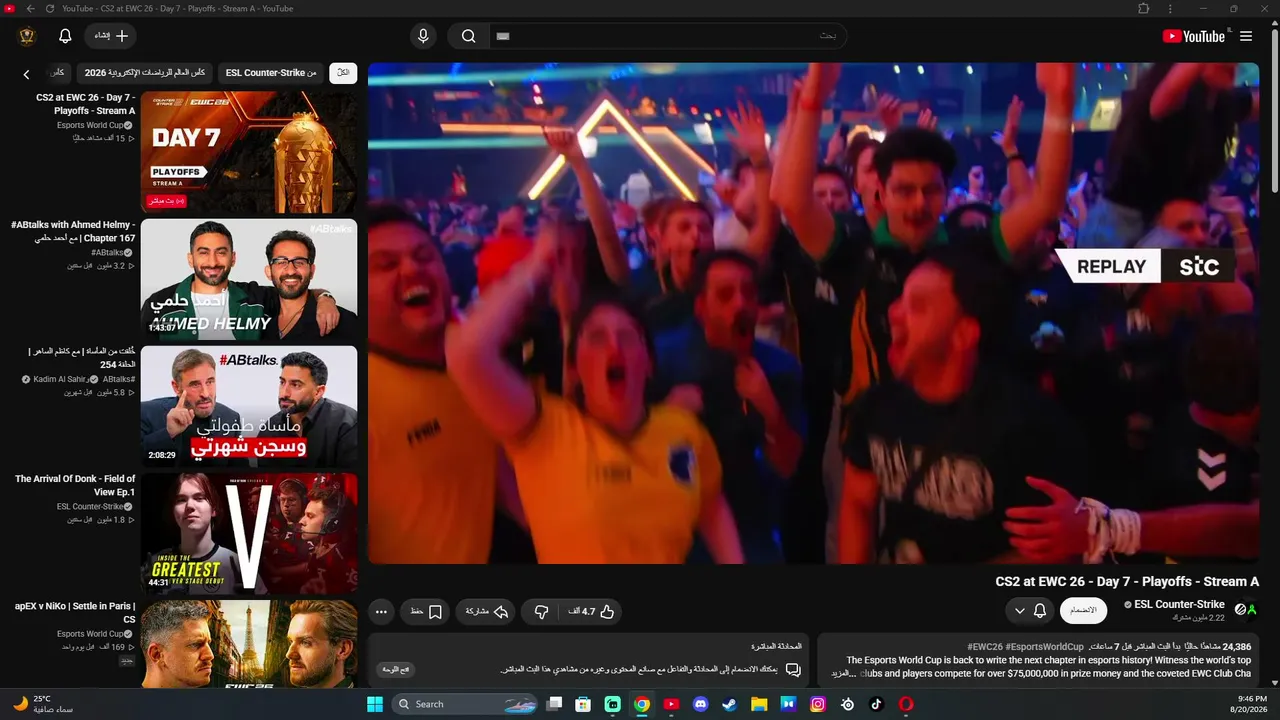Click the video player

(813, 313)
